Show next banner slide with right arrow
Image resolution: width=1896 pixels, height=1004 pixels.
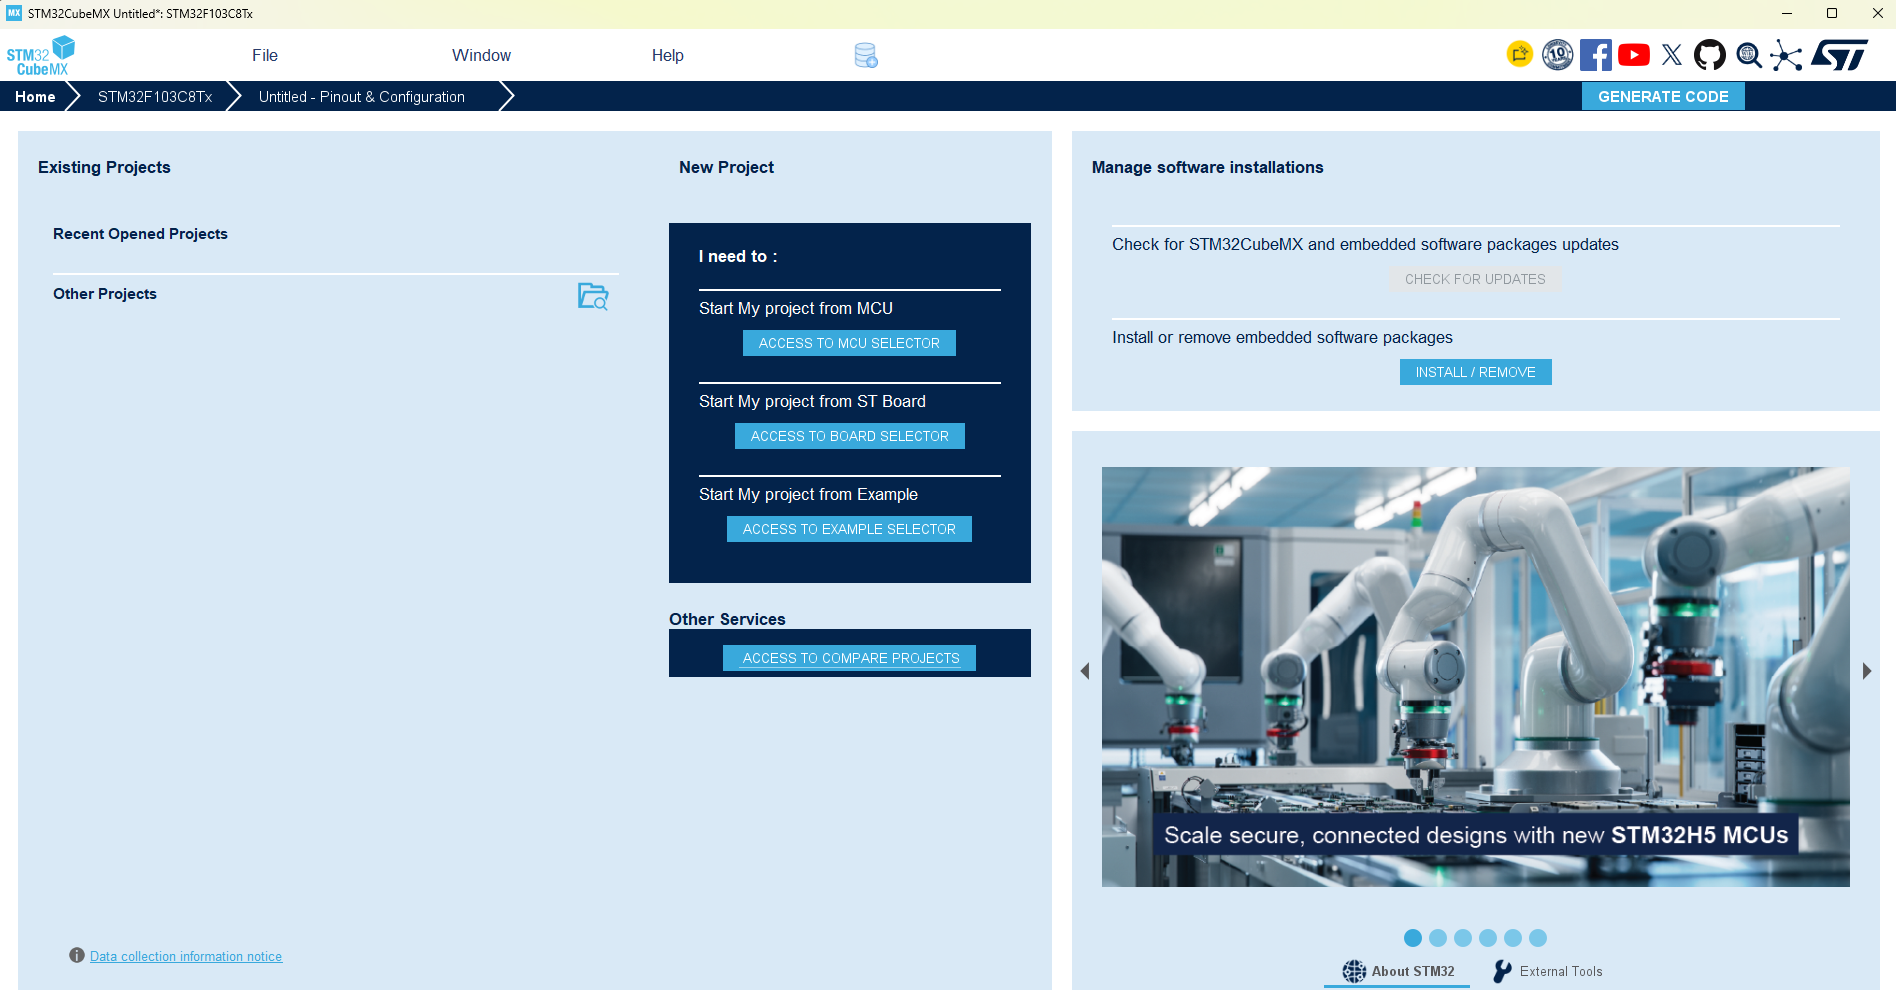(x=1866, y=671)
